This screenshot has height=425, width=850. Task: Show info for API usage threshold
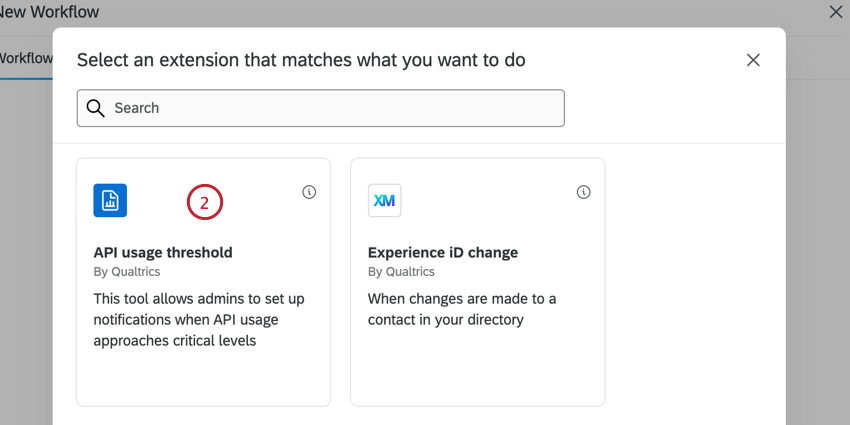pos(309,192)
